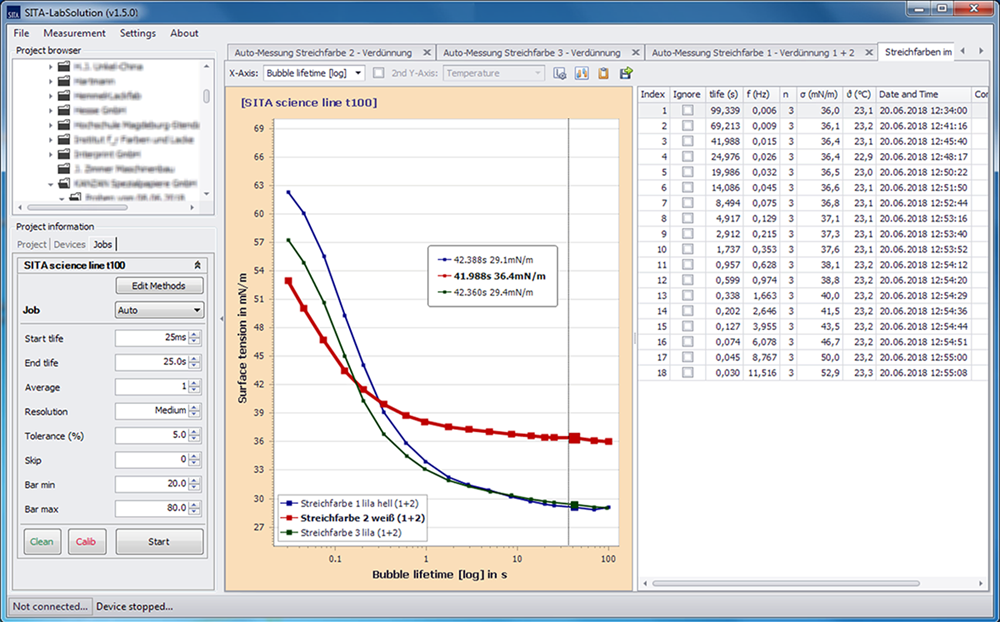
Task: Click the clipboard copy icon in toolbar
Action: tap(604, 73)
